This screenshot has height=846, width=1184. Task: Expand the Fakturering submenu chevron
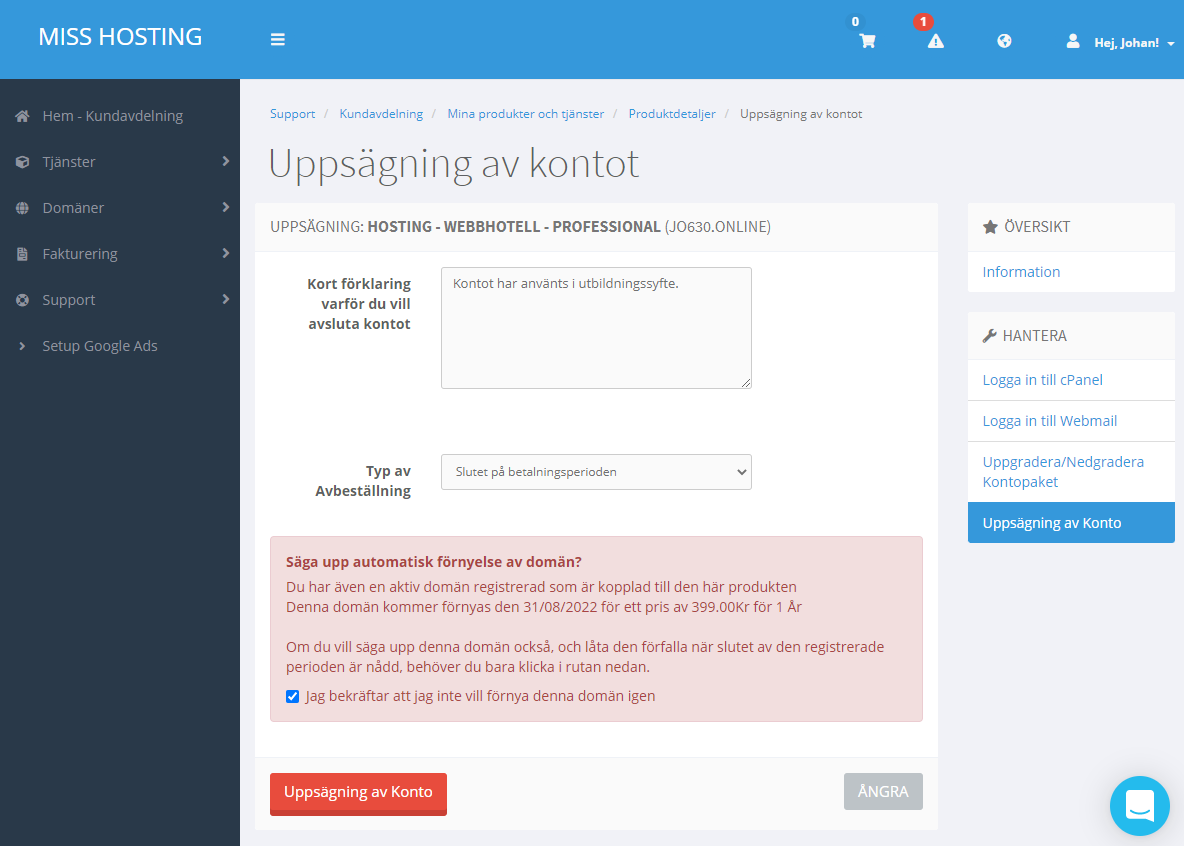pos(225,253)
